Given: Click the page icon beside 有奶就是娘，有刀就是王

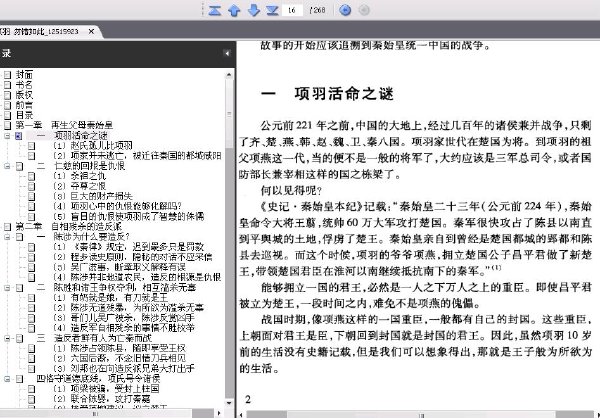Looking at the screenshot, I should click(31, 298).
